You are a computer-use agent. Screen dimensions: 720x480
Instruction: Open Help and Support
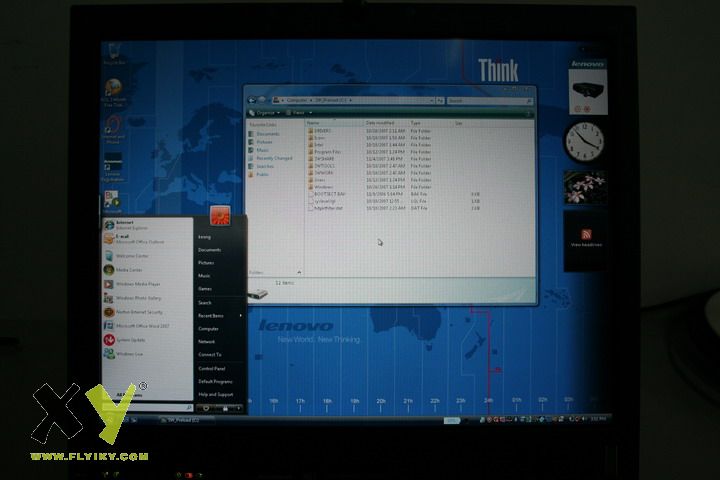[x=216, y=395]
